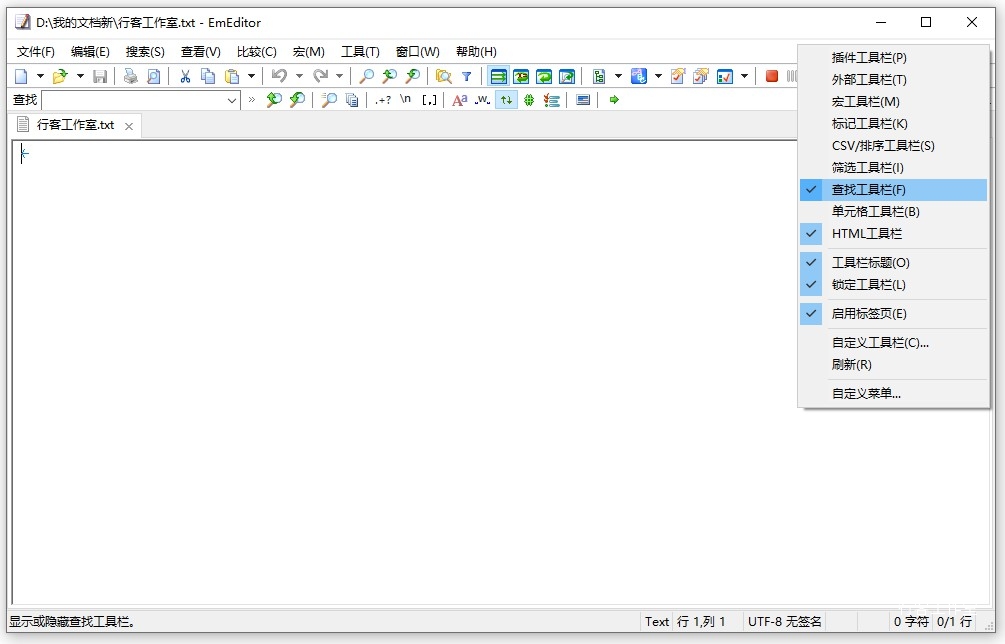Click the outline tree icon in the toolbar

coord(599,77)
